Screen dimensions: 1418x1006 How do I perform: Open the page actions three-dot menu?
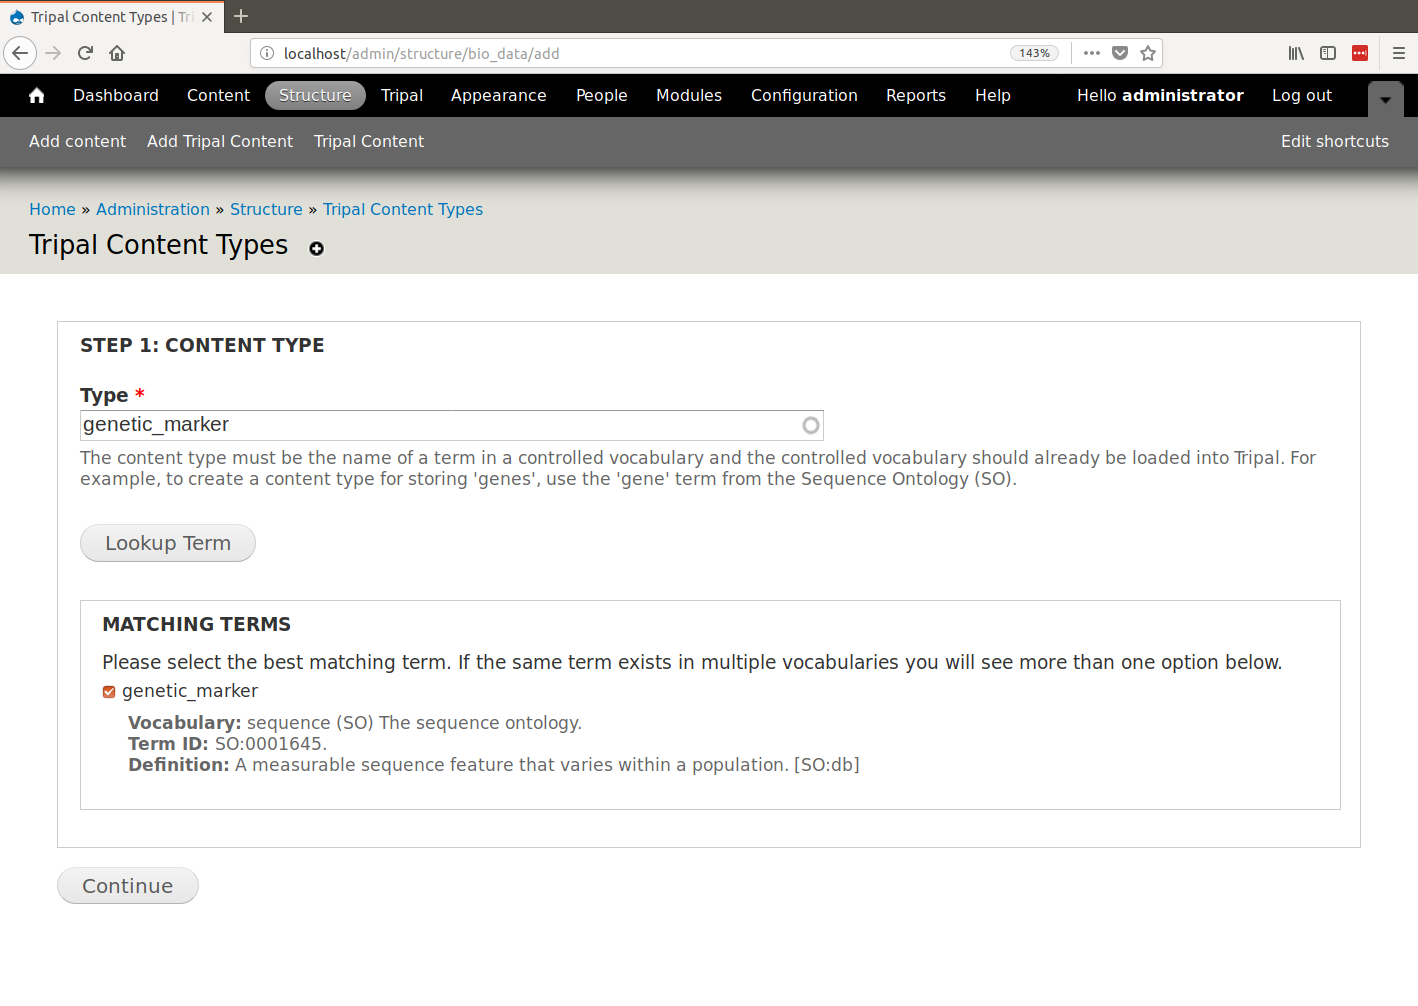pos(1092,53)
